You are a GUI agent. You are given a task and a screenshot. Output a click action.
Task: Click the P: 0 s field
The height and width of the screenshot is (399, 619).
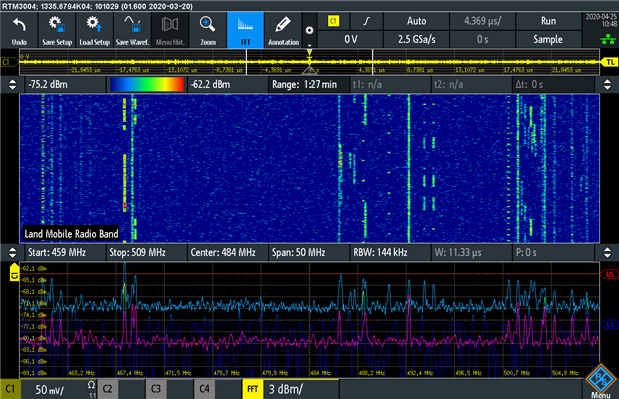(x=553, y=253)
